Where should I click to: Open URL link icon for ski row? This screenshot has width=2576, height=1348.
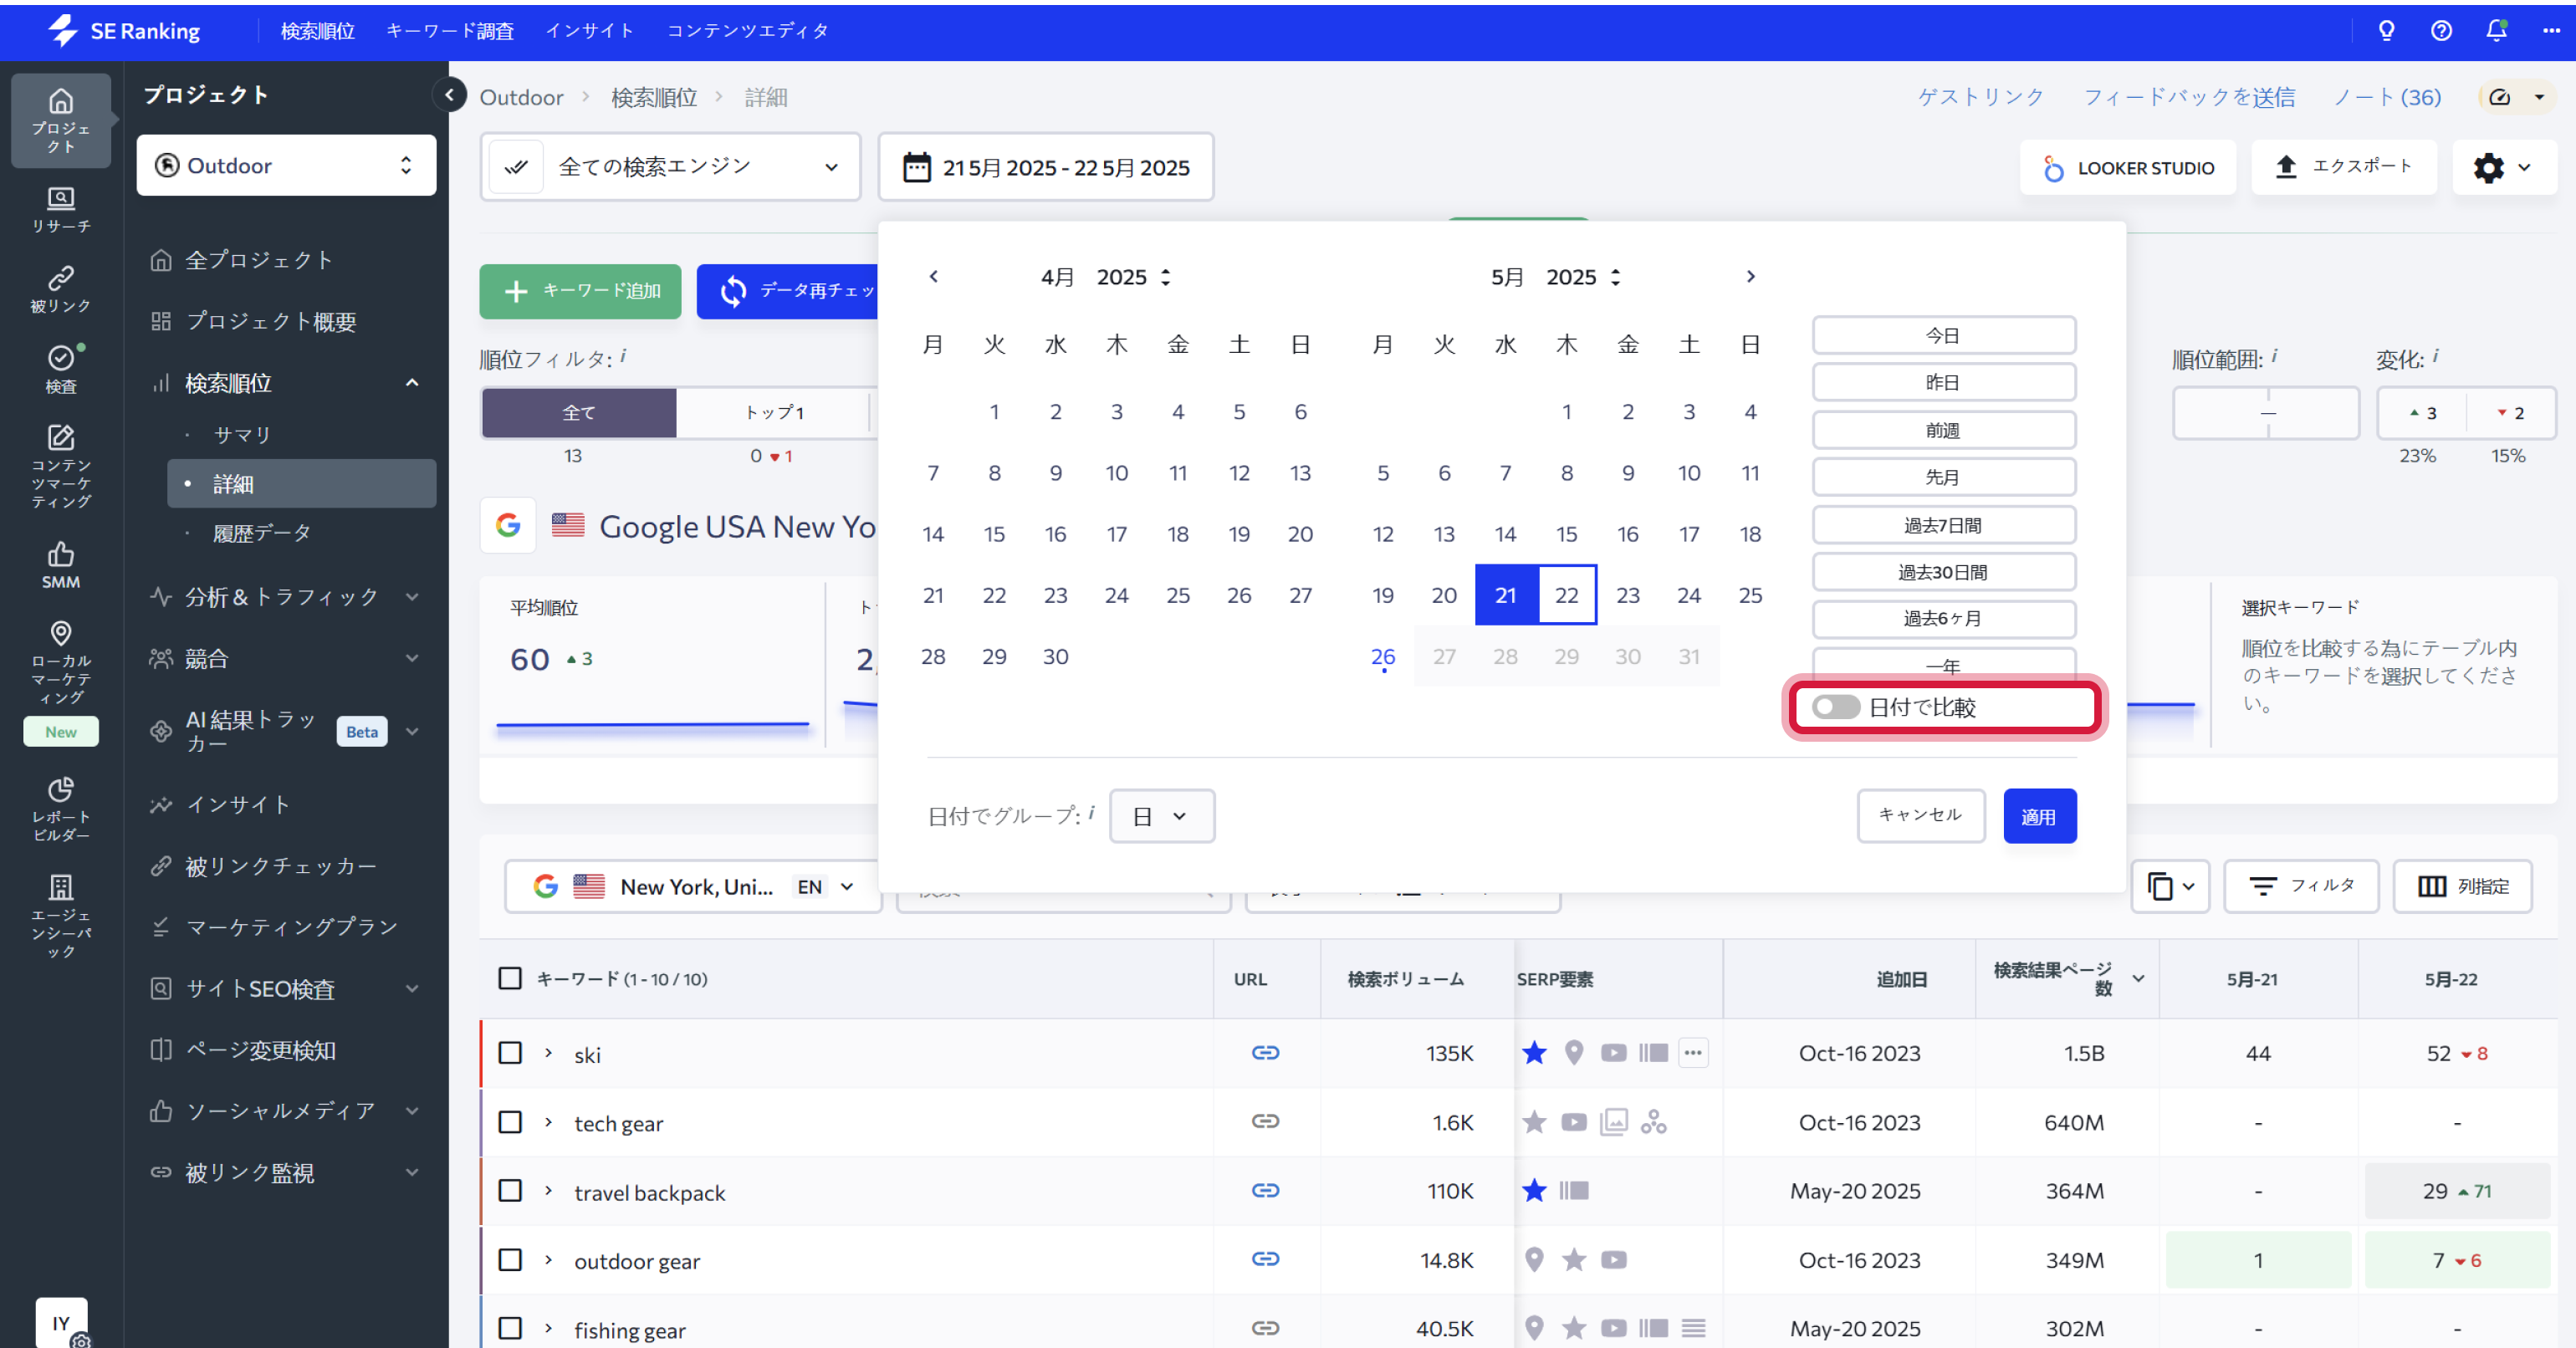tap(1265, 1052)
